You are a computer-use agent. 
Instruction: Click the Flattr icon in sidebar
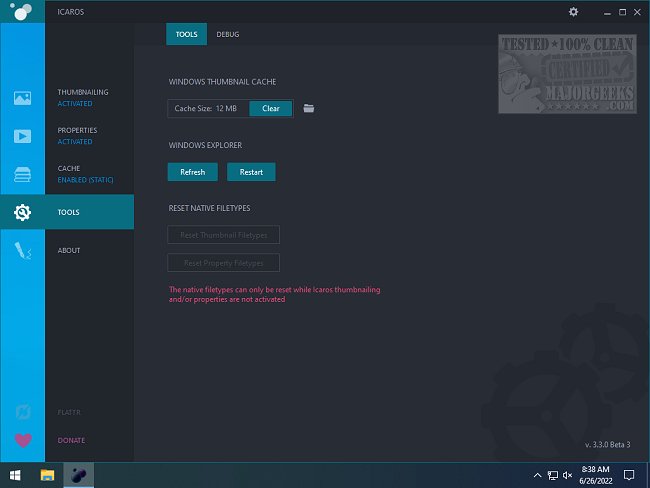coord(22,412)
